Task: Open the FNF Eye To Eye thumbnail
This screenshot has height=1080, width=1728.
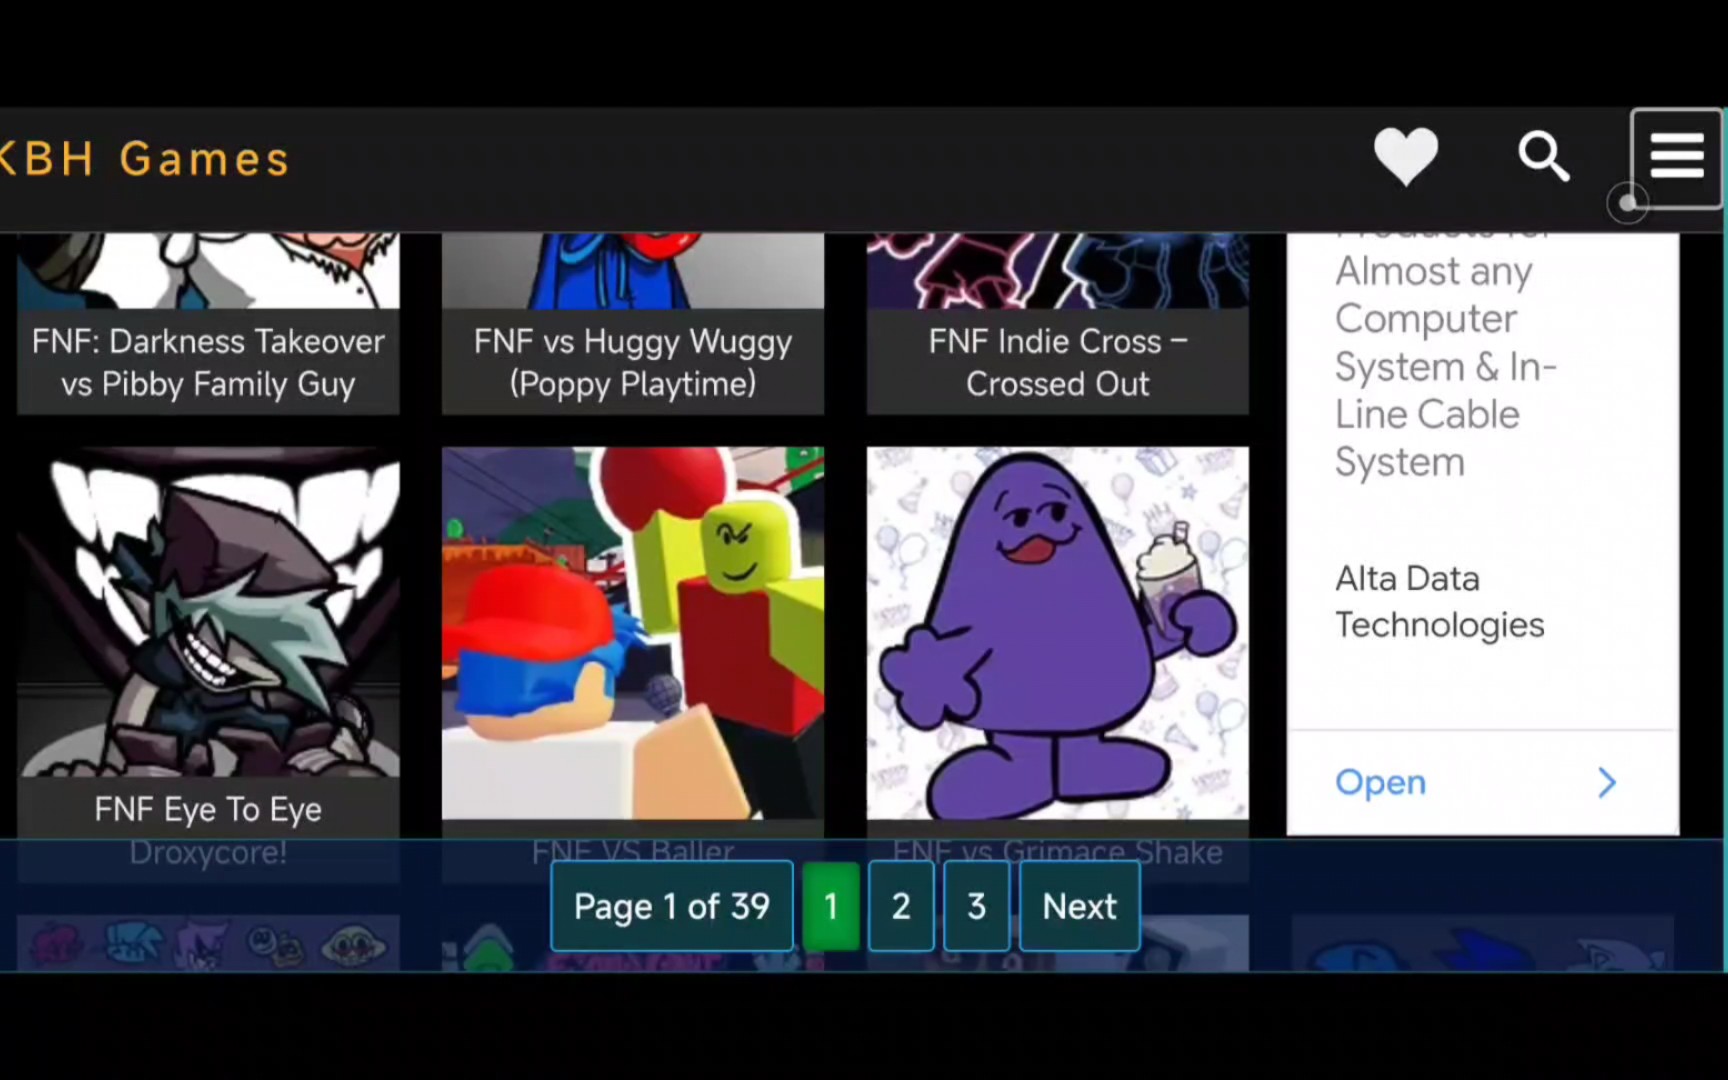Action: click(208, 612)
